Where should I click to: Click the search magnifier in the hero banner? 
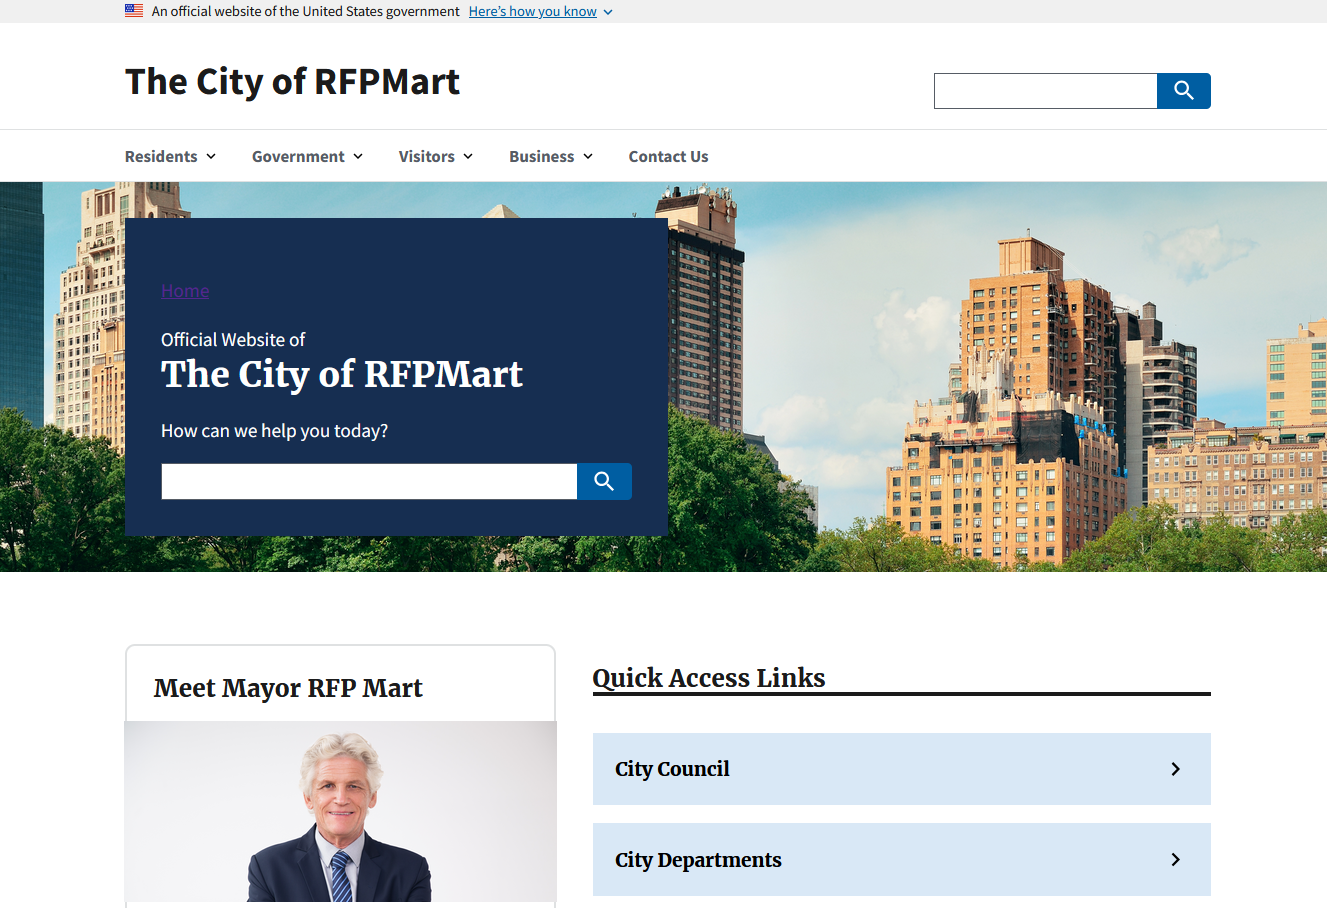click(x=603, y=481)
